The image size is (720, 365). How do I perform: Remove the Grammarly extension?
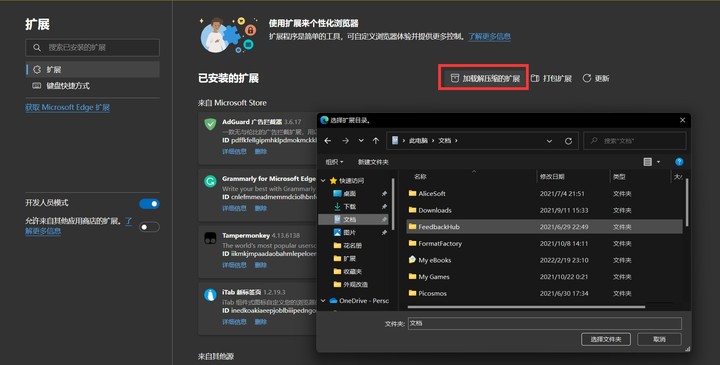261,208
